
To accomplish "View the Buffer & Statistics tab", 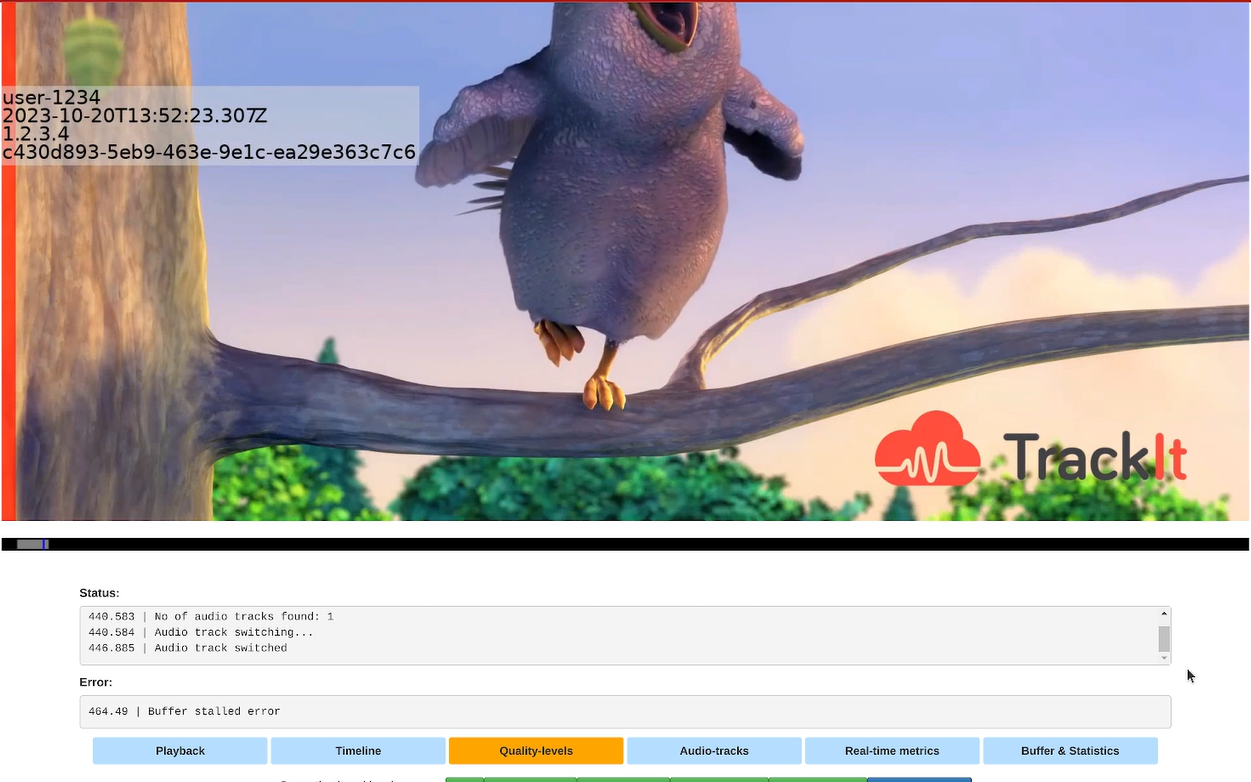I will pyautogui.click(x=1070, y=750).
